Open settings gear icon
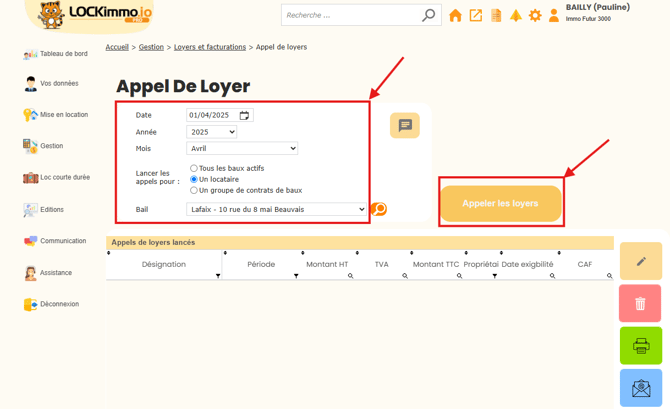The width and height of the screenshot is (670, 409). (535, 15)
